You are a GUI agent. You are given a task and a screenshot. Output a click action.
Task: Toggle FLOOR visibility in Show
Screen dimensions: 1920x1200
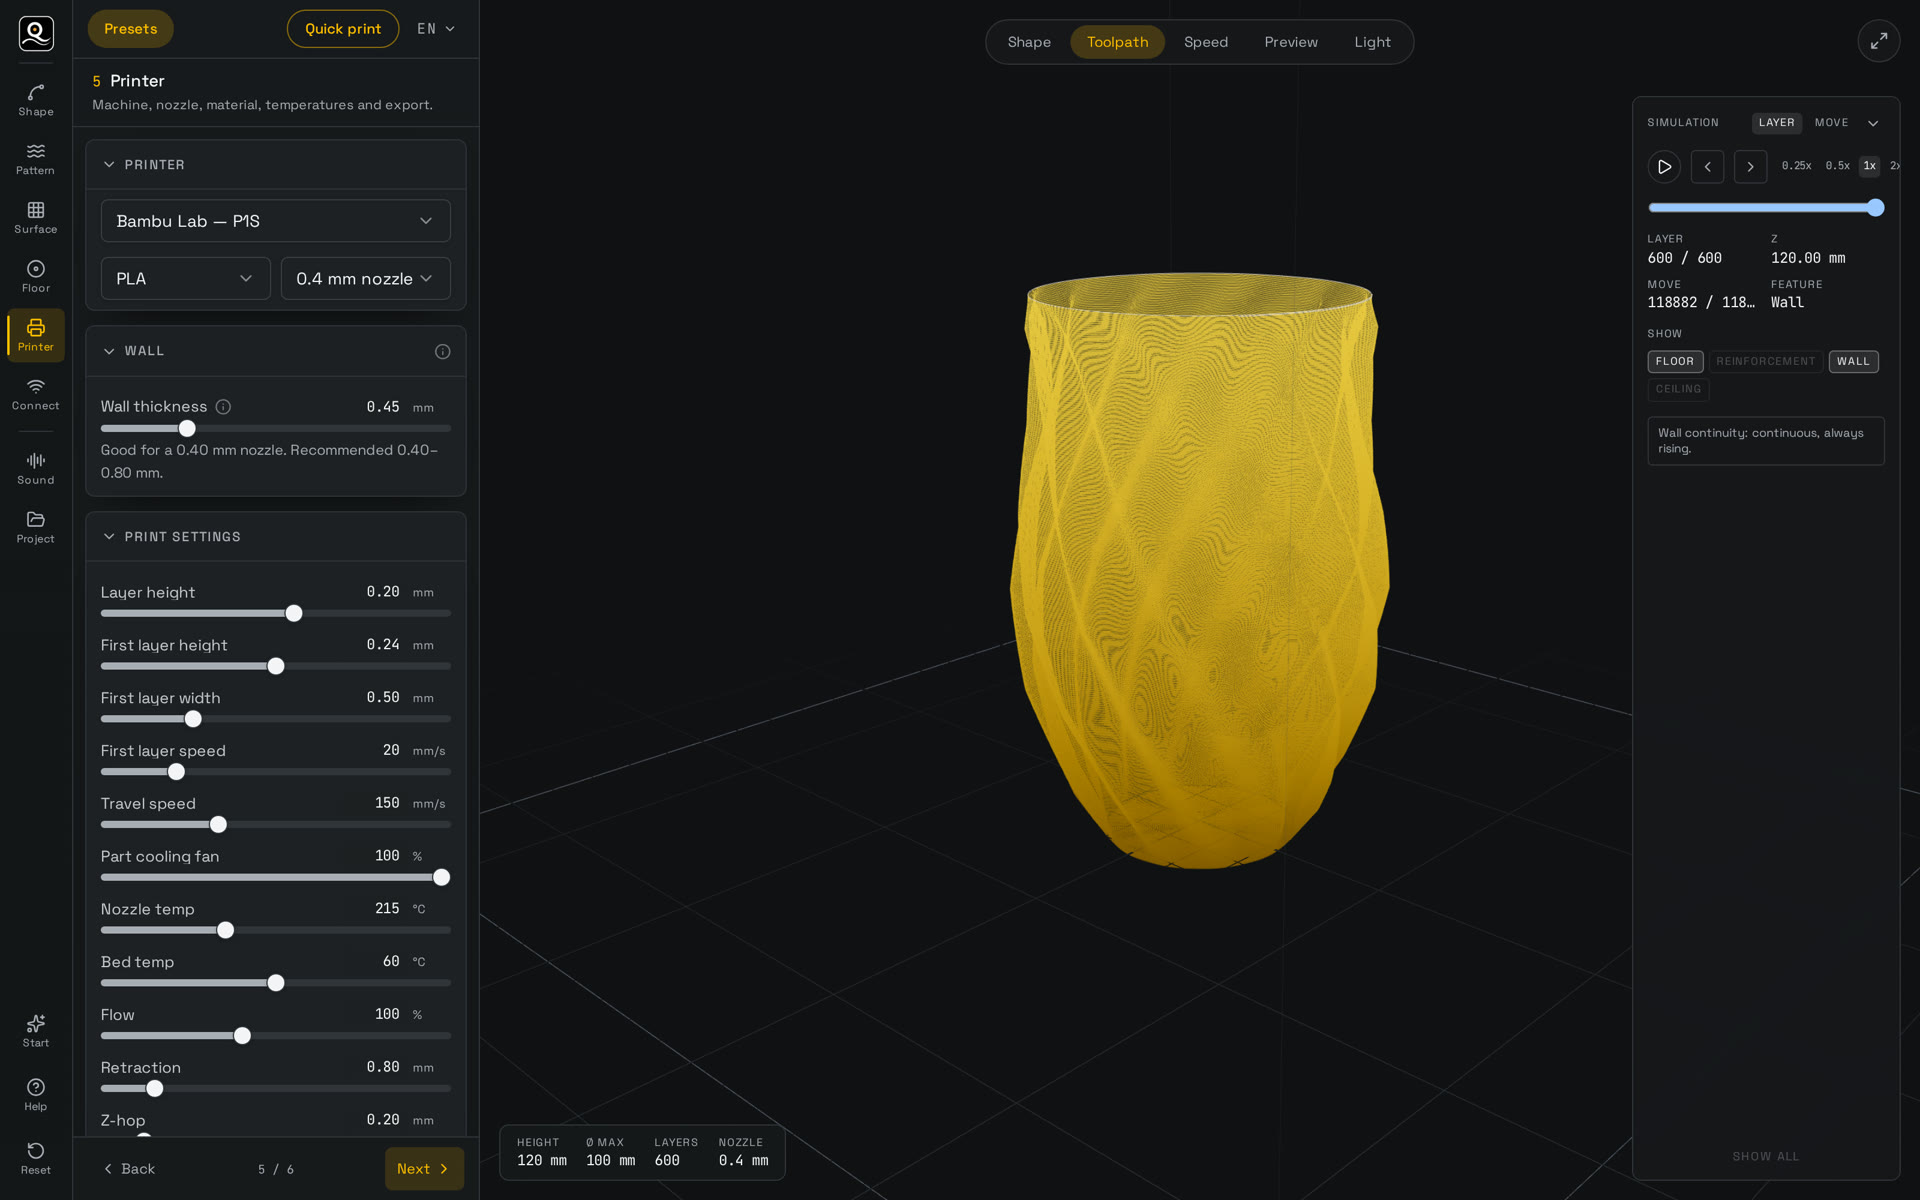pos(1675,362)
